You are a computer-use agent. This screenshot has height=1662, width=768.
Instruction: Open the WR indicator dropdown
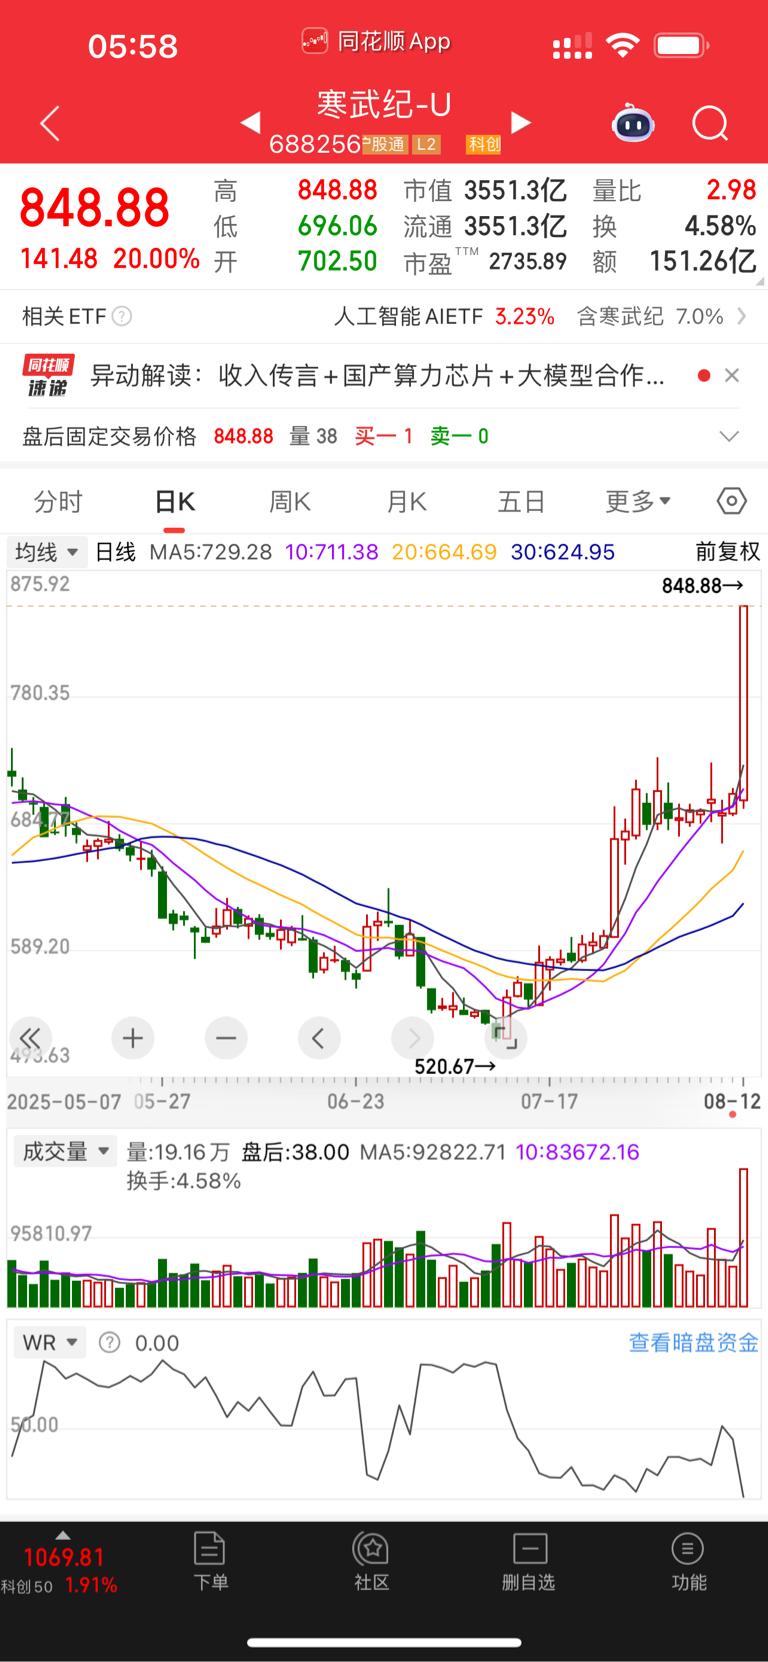pyautogui.click(x=50, y=1342)
